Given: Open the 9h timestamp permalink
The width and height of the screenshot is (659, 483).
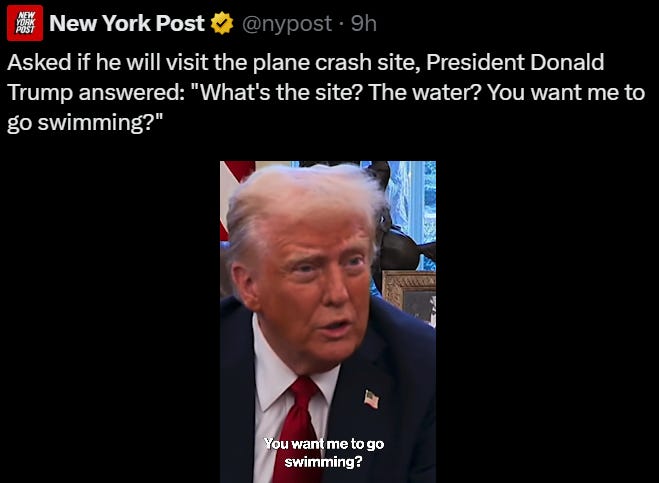Looking at the screenshot, I should 364,24.
